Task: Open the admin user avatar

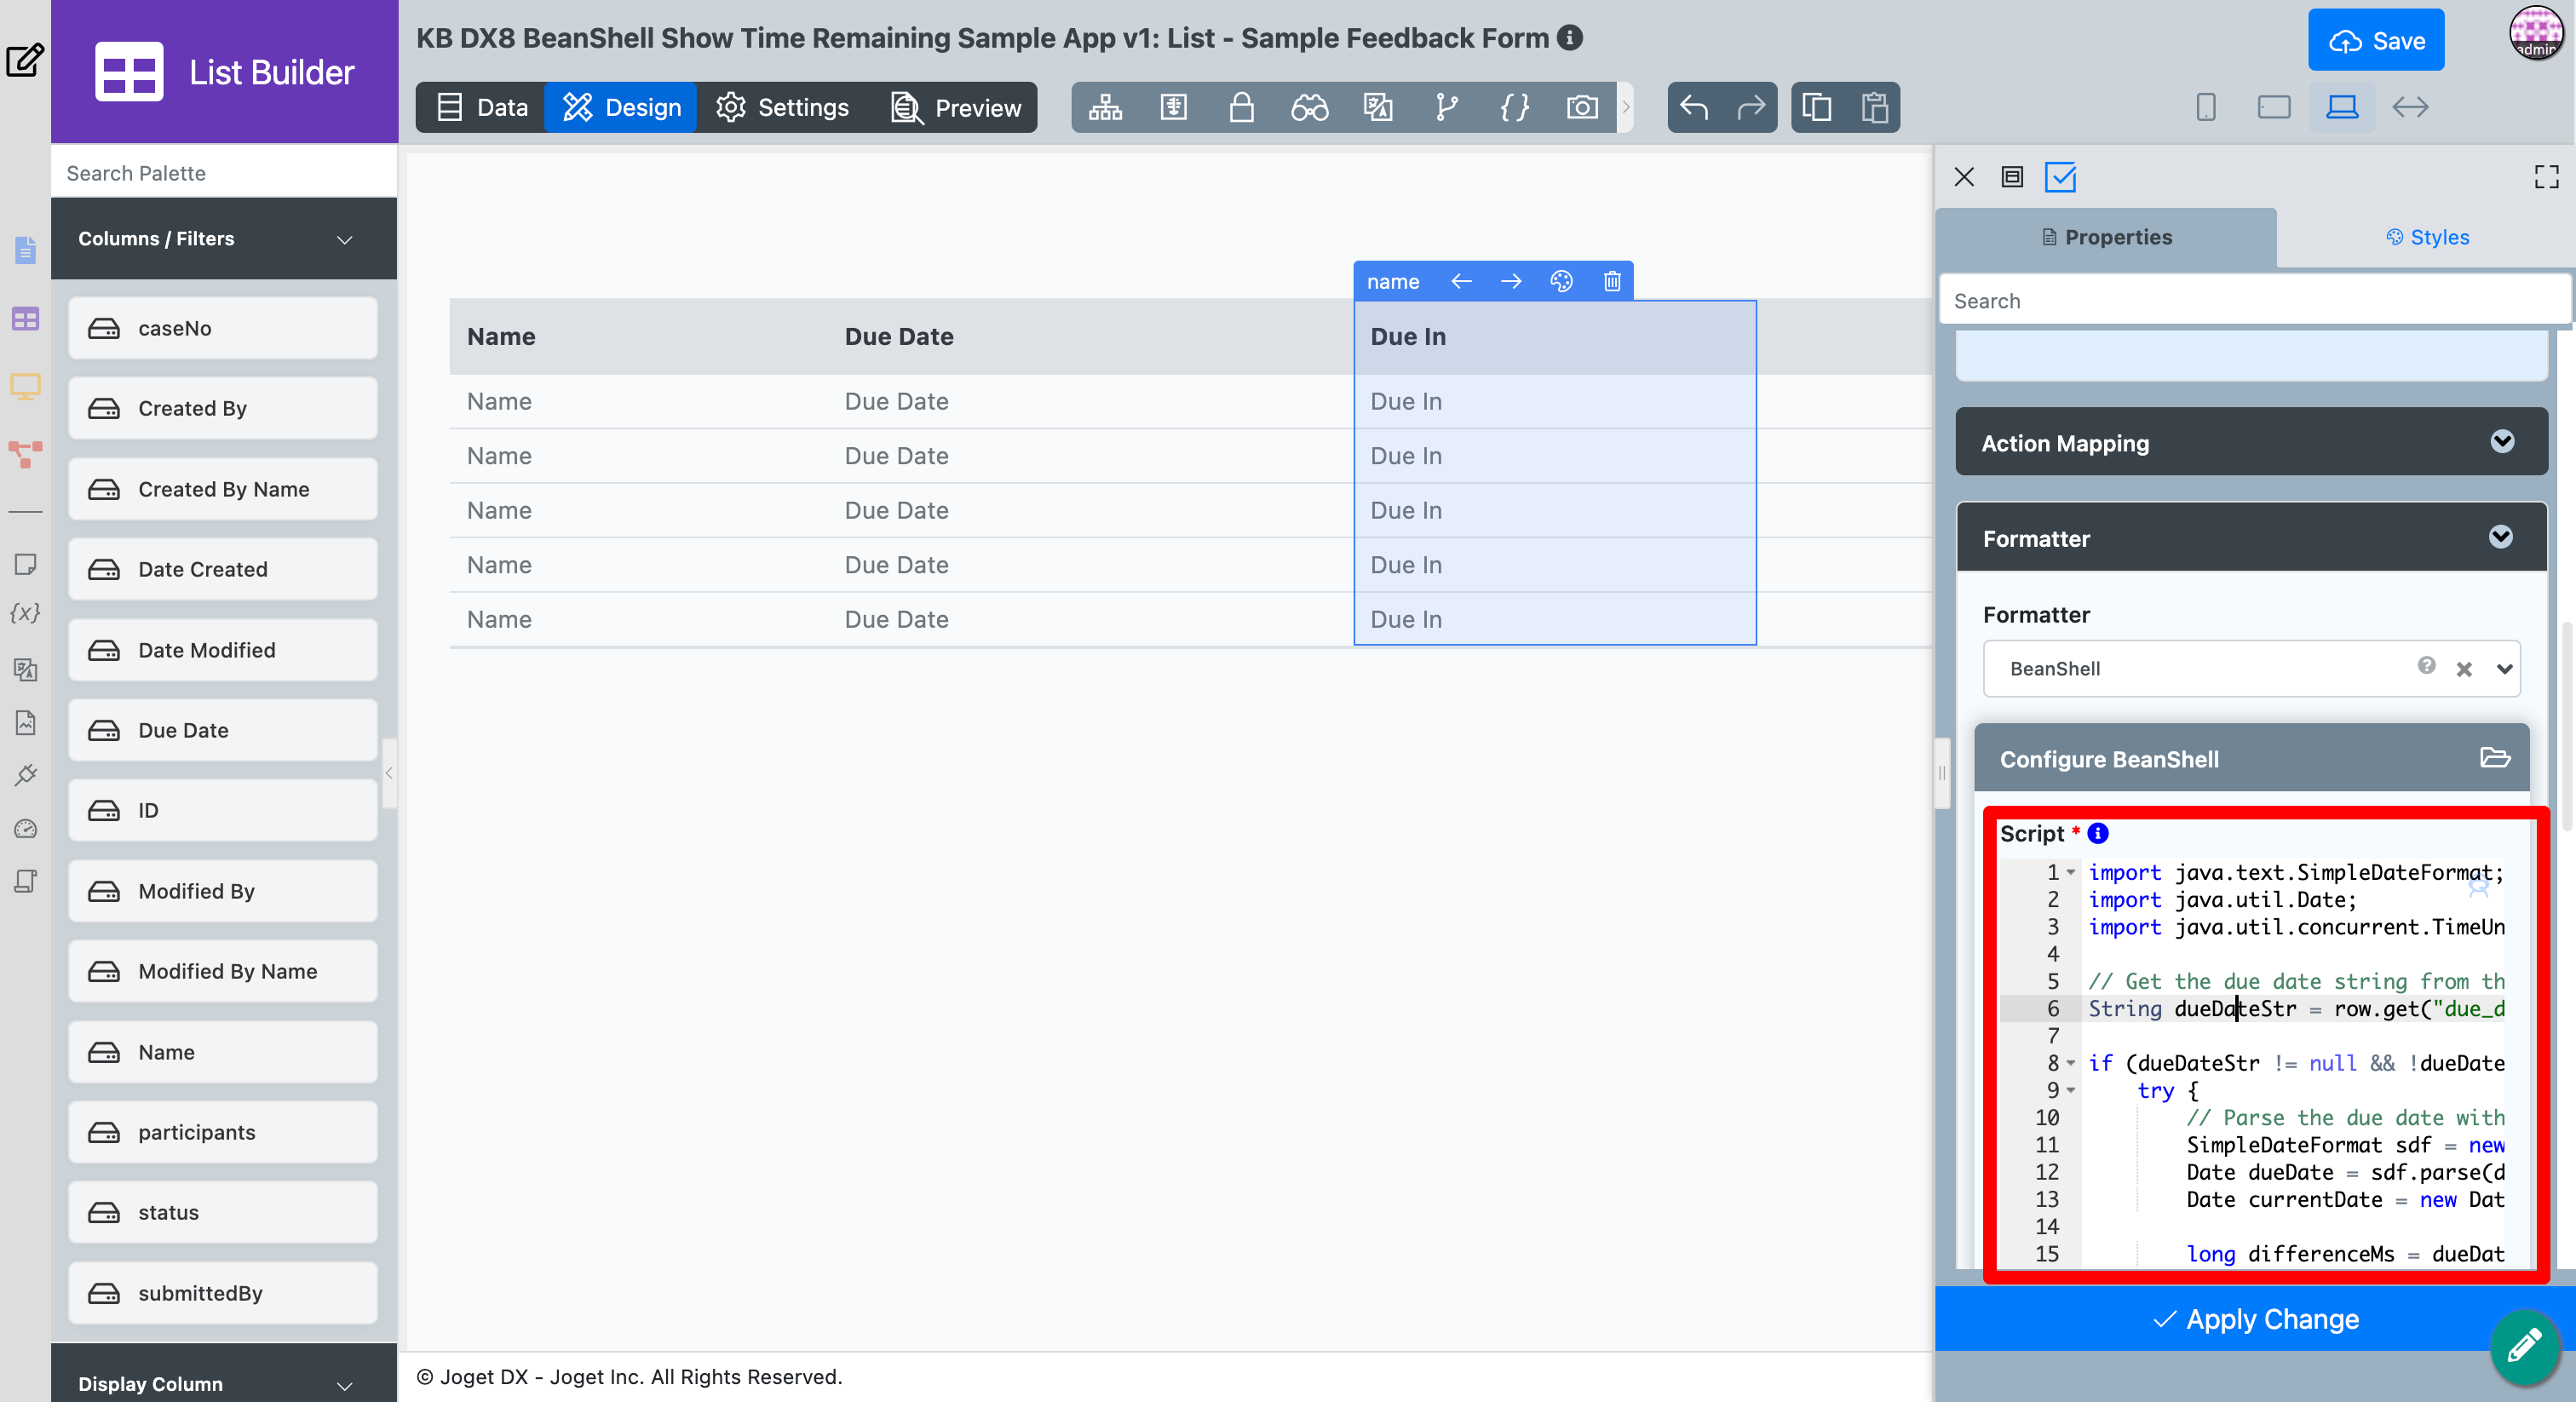Action: [x=2537, y=32]
